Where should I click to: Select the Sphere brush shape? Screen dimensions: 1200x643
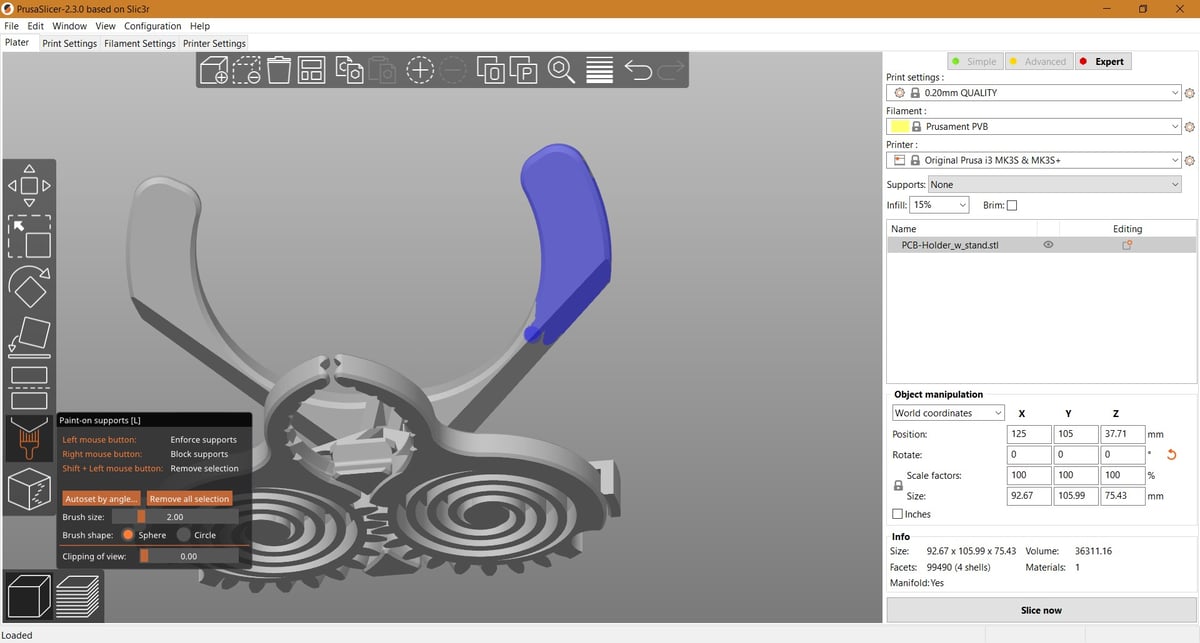[128, 535]
